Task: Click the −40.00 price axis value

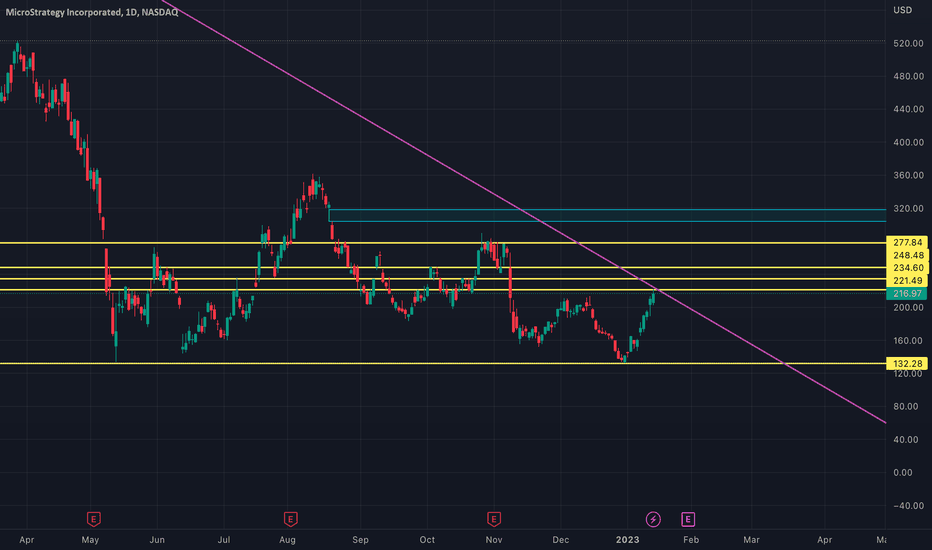Action: click(907, 506)
